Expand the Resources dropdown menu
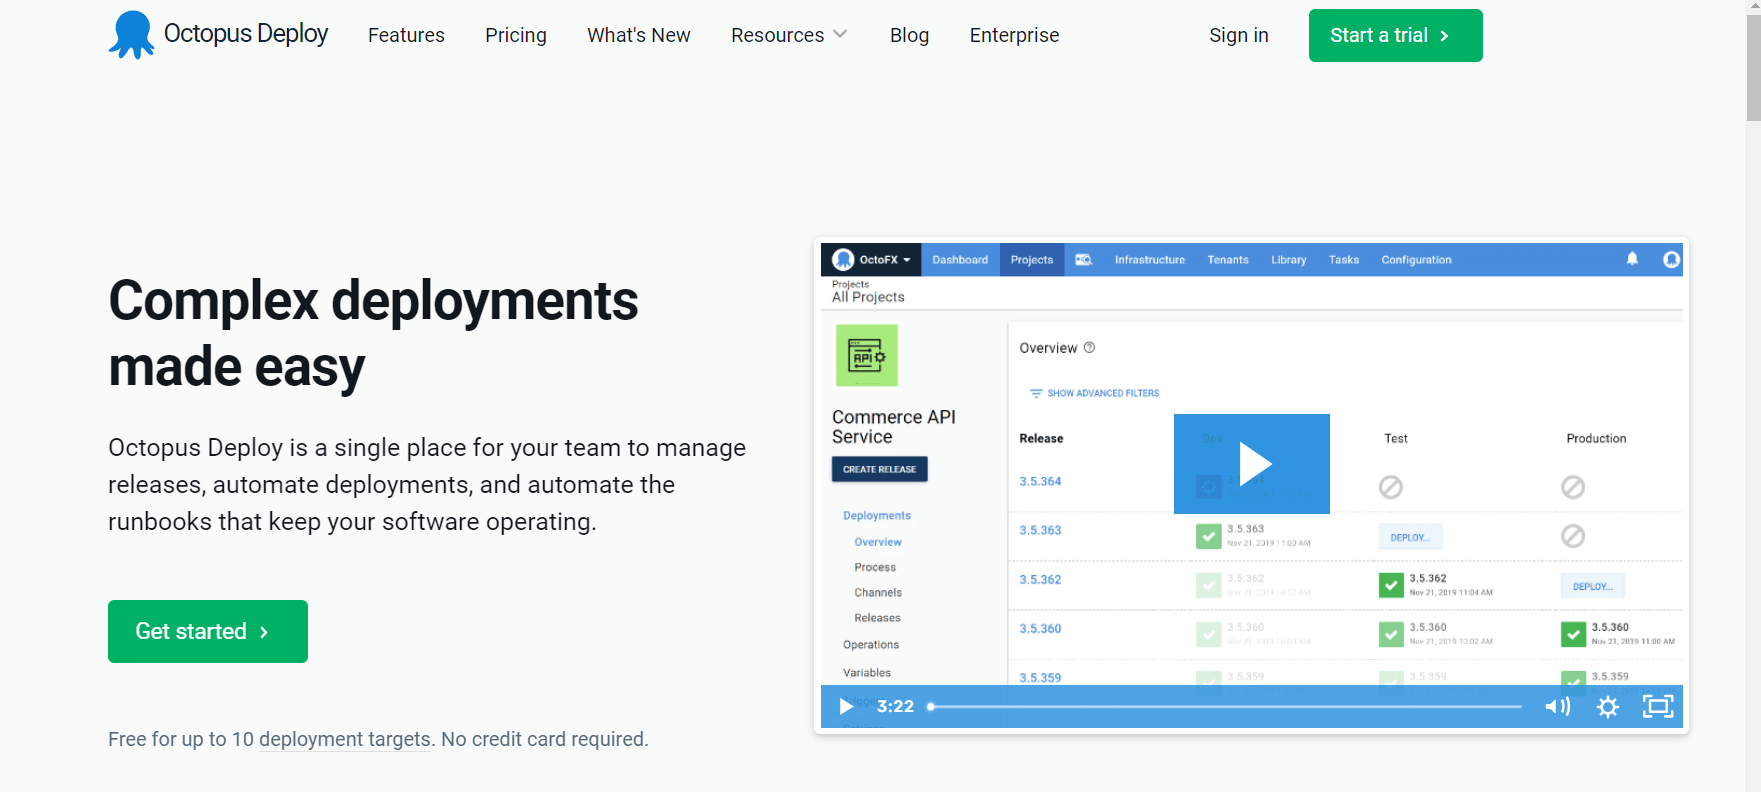1761x792 pixels. (x=789, y=35)
